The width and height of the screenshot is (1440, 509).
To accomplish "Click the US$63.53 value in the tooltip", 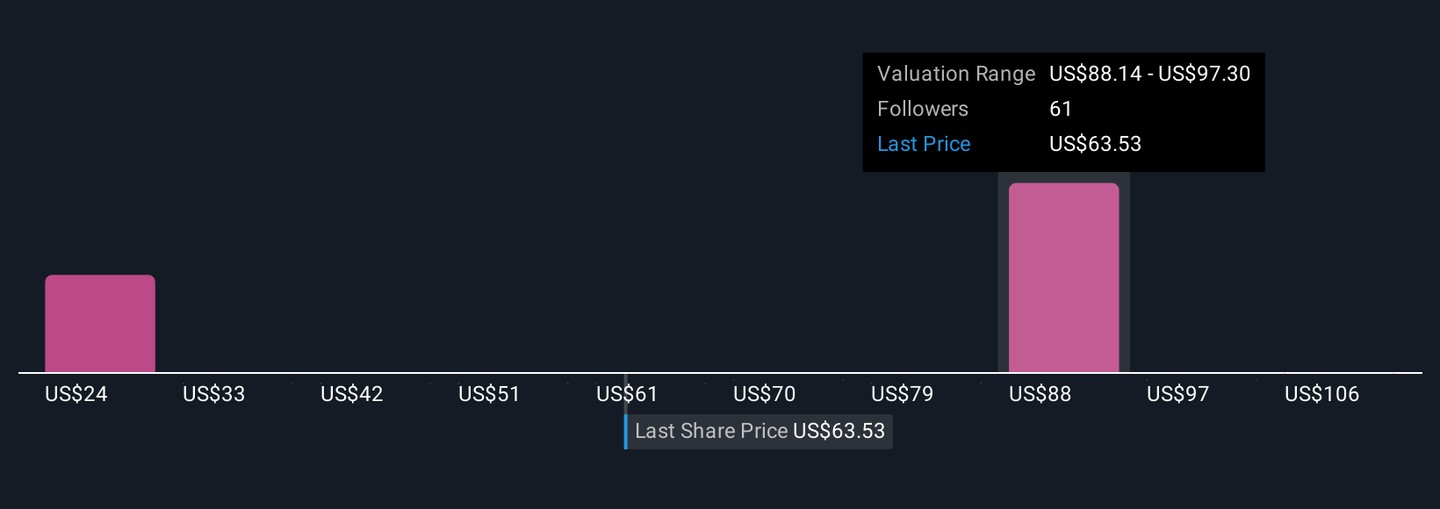I will (1095, 144).
